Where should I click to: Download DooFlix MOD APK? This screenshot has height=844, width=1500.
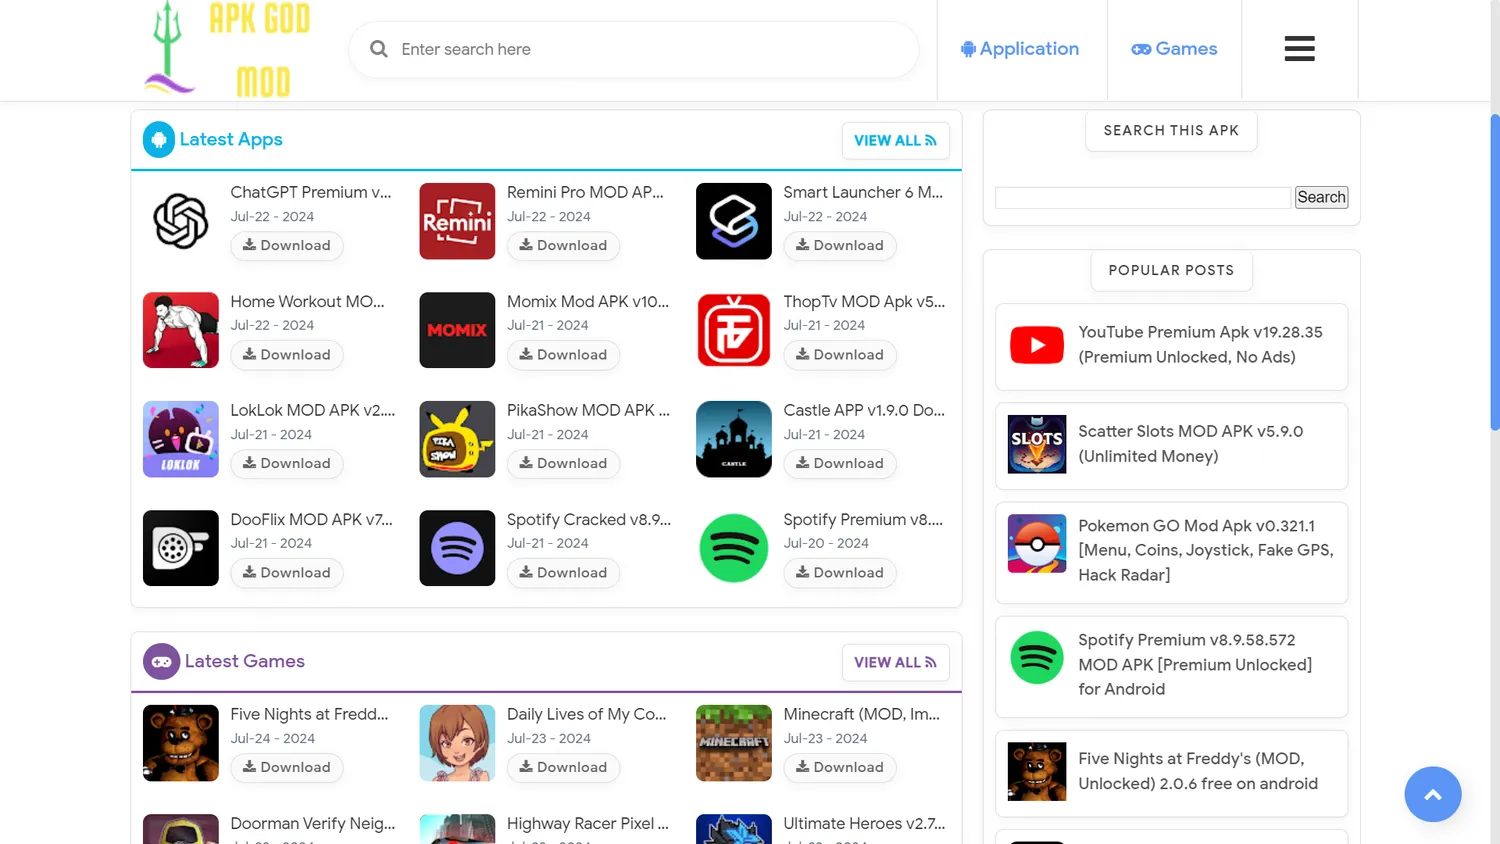point(287,573)
